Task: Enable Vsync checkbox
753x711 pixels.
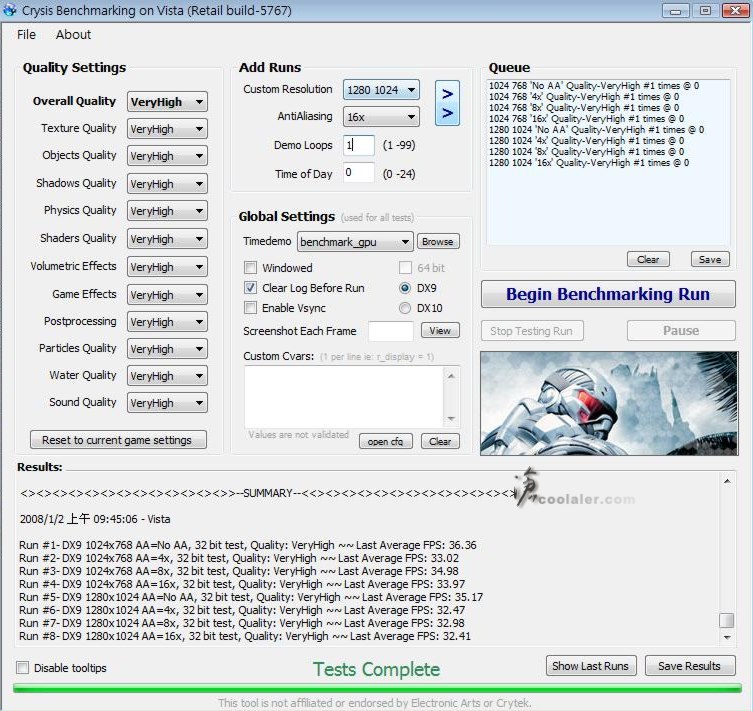Action: 250,308
